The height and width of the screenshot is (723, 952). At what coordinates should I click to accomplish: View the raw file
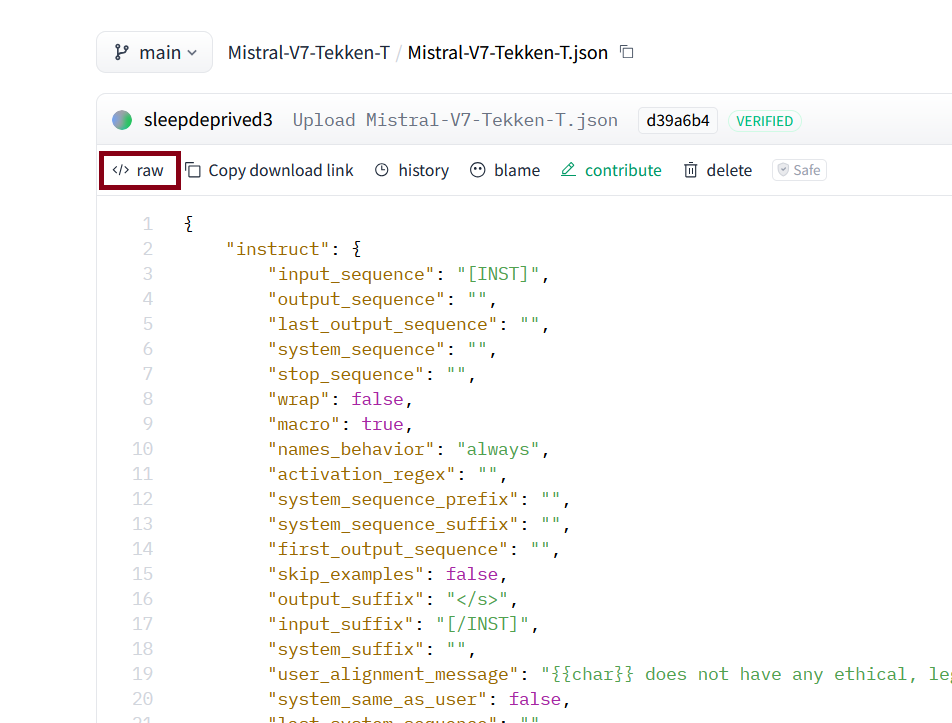pos(140,171)
